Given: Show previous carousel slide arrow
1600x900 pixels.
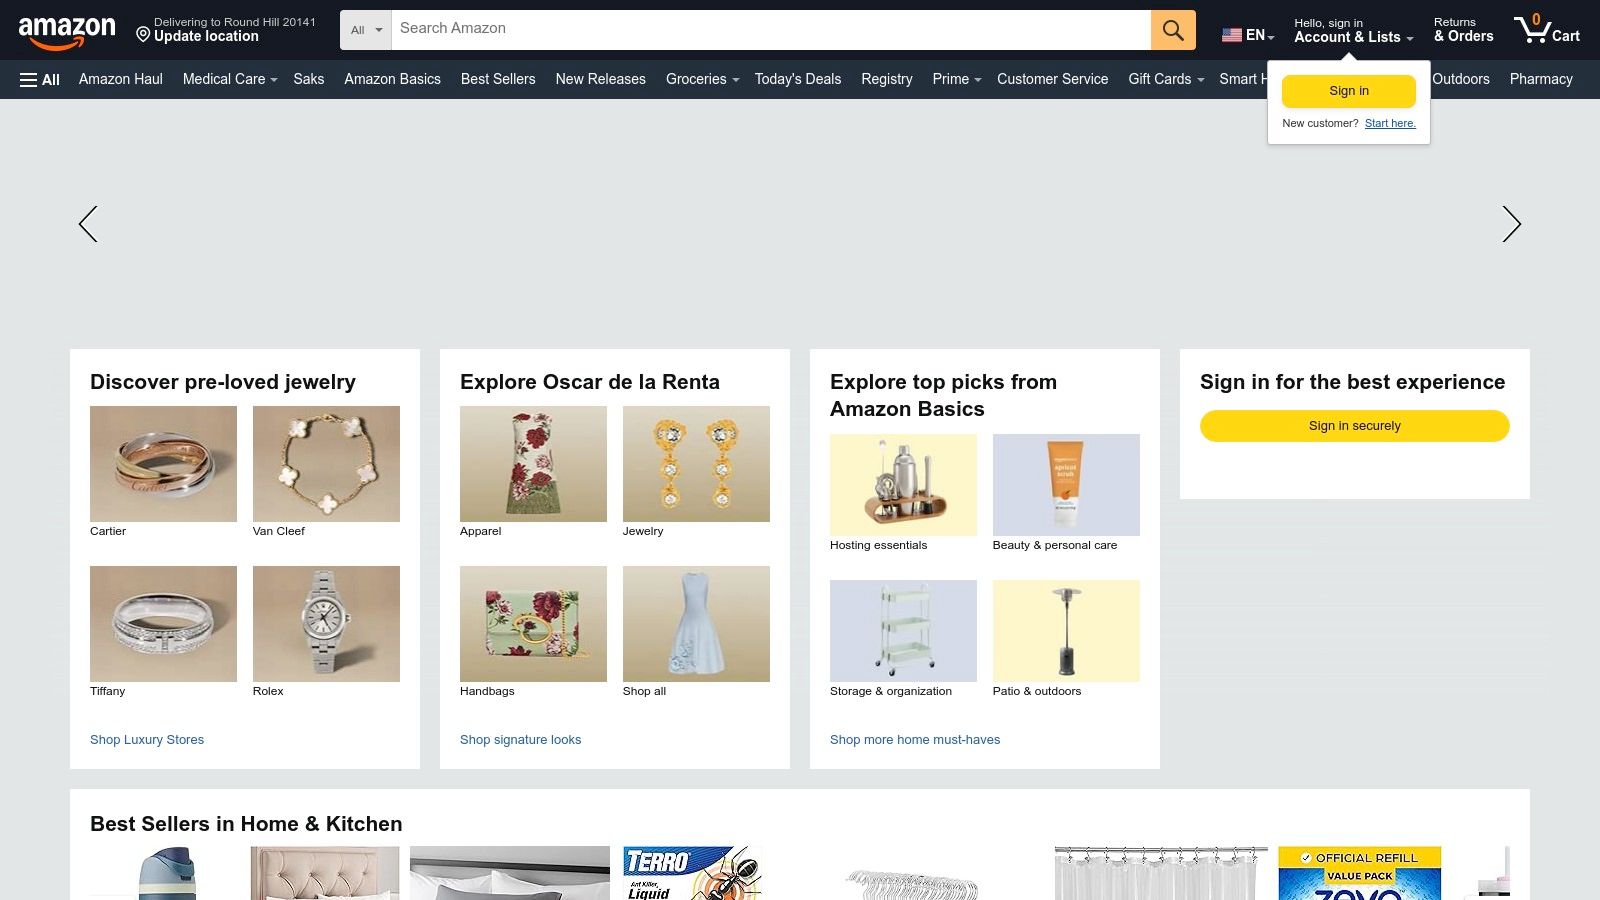Looking at the screenshot, I should click(x=88, y=224).
